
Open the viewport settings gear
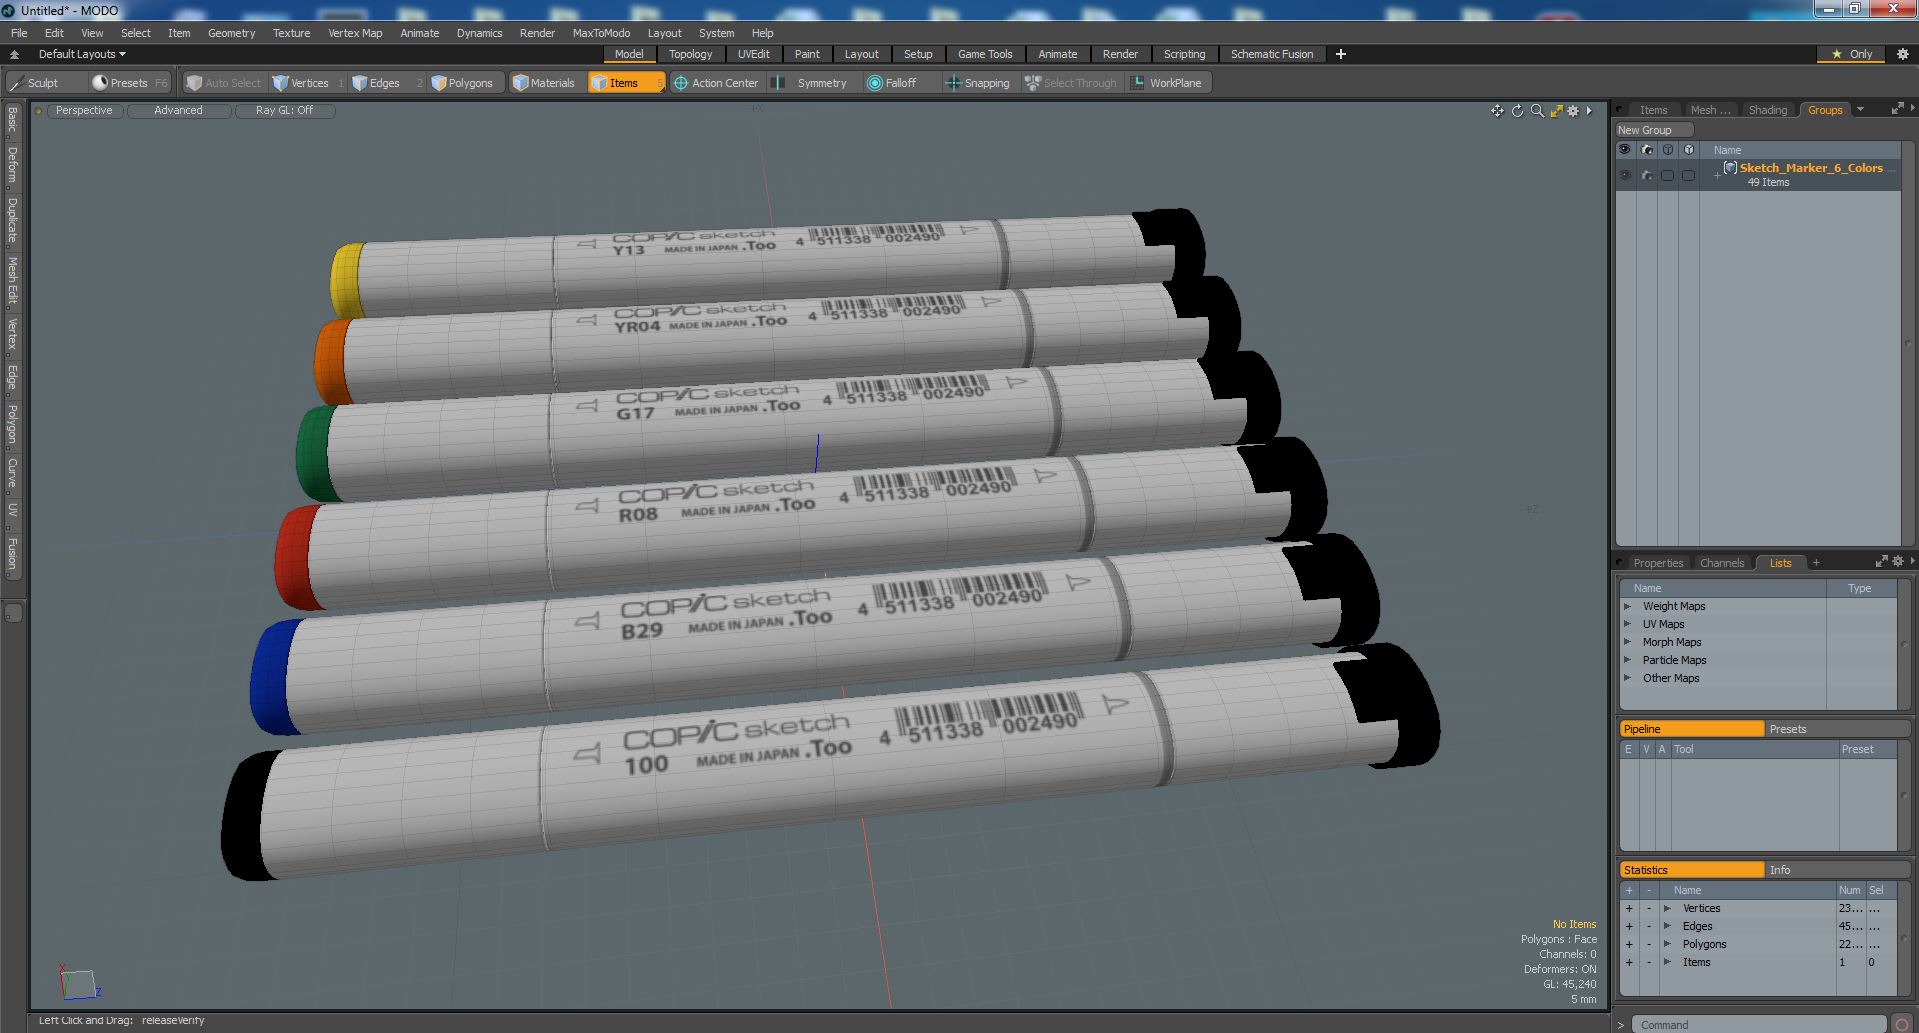click(x=1573, y=111)
